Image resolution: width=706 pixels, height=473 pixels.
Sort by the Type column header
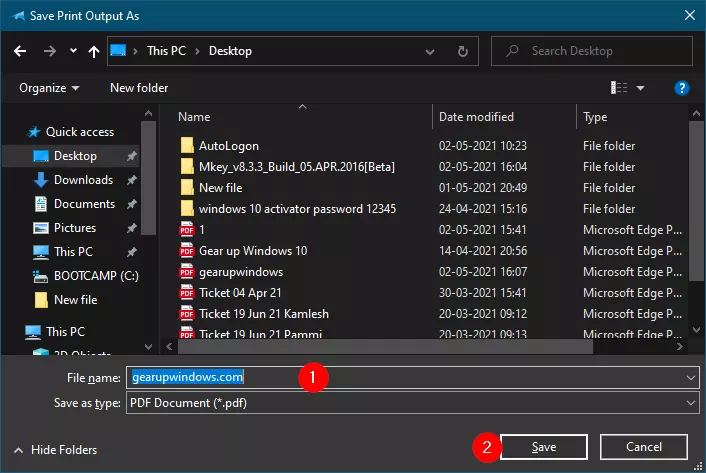pyautogui.click(x=595, y=117)
